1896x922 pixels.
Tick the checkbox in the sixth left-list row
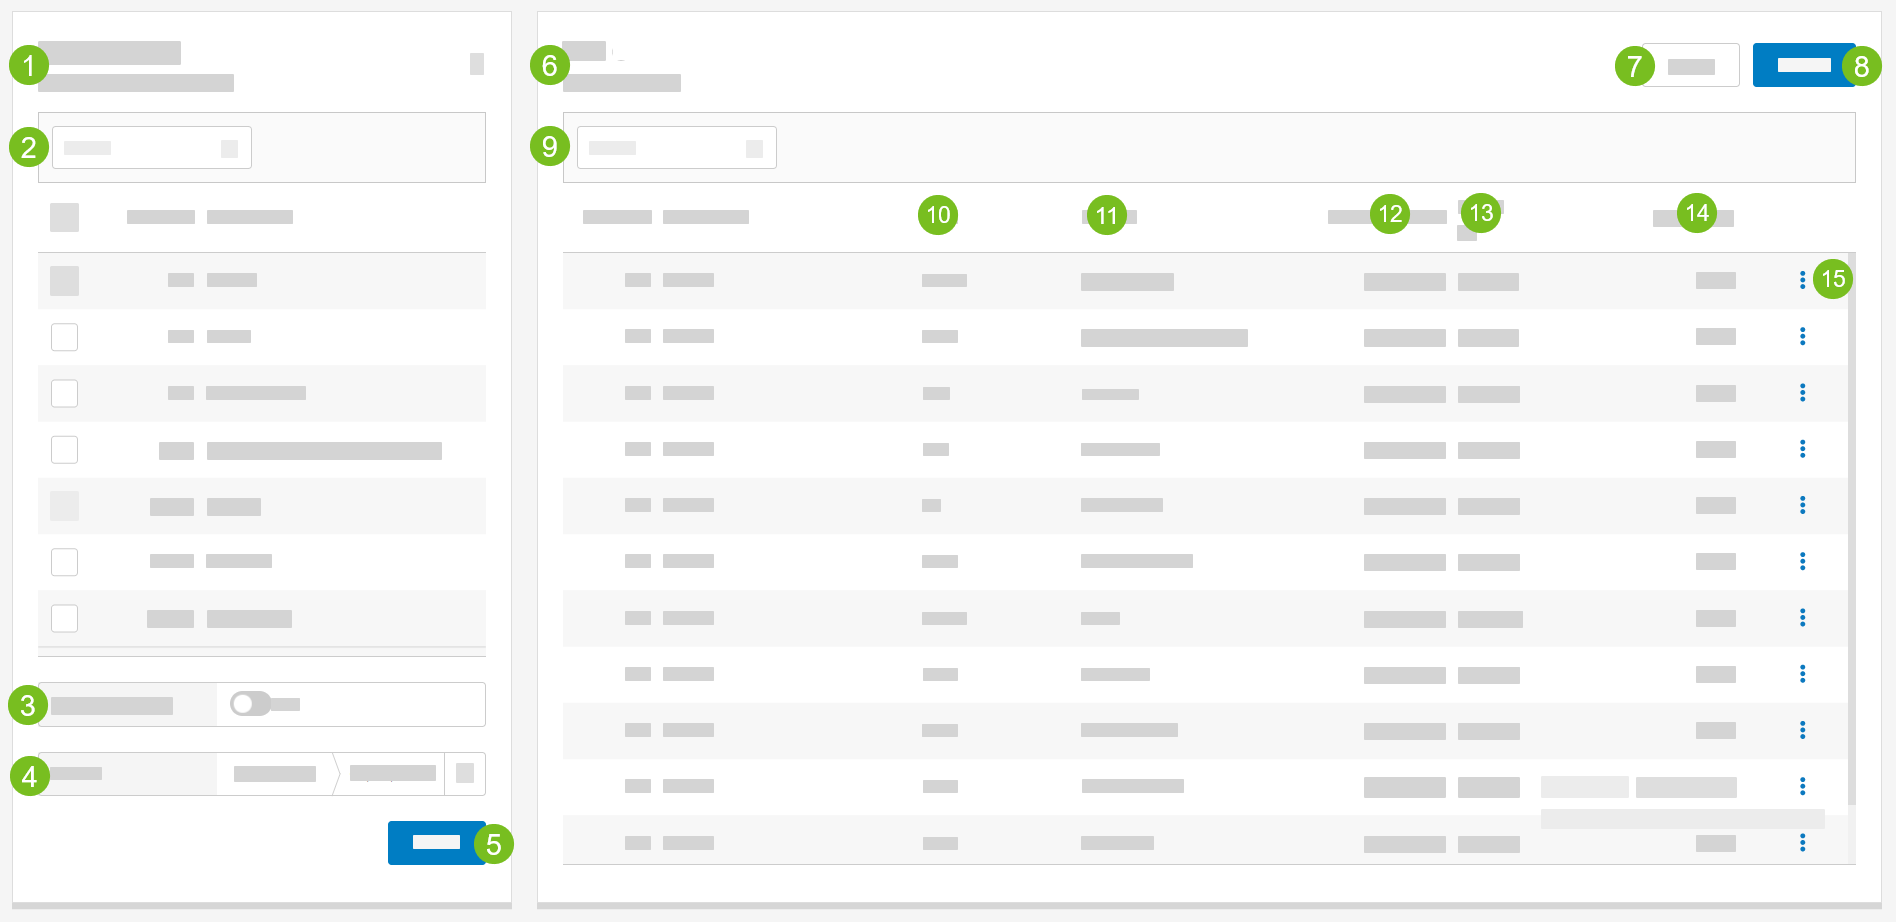tap(64, 562)
